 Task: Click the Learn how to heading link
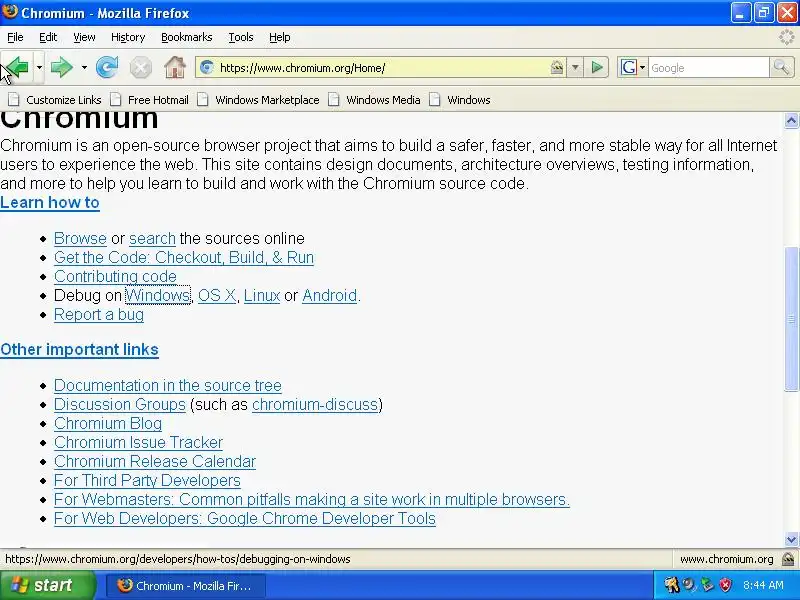click(49, 203)
